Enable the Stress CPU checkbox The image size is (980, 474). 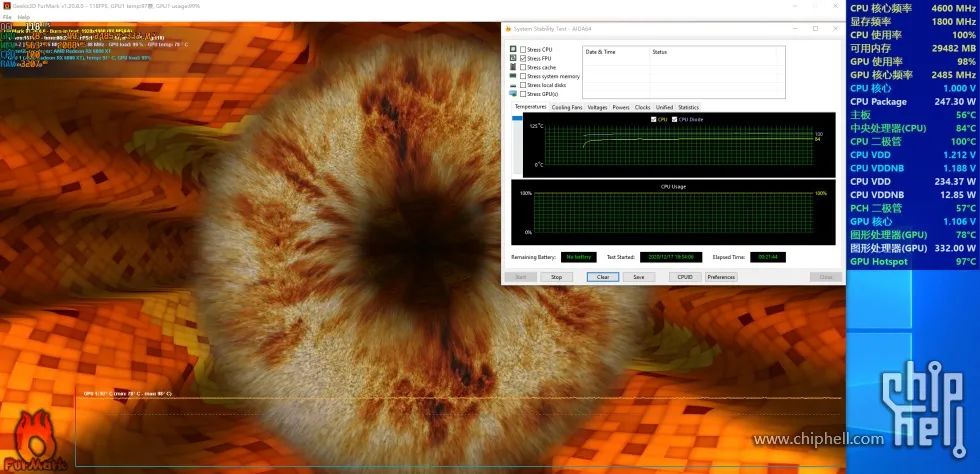(x=523, y=49)
